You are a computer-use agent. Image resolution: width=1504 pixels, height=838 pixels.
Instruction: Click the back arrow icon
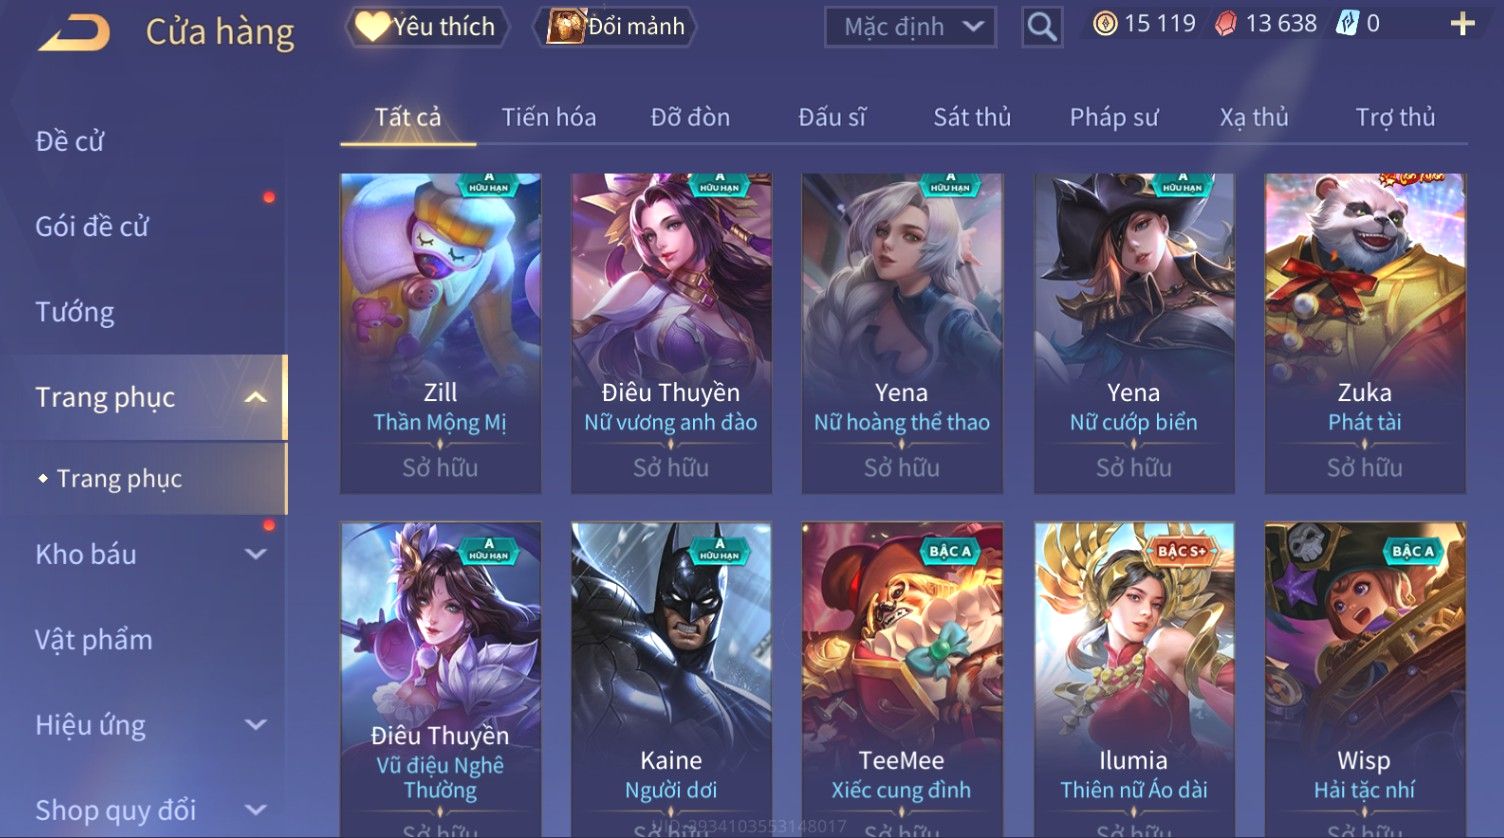(74, 31)
